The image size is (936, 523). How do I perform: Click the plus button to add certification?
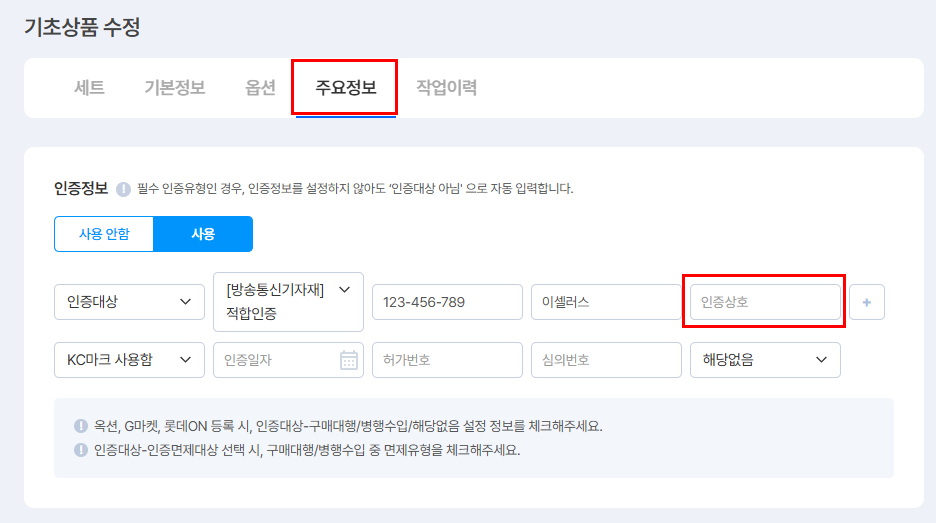click(867, 302)
